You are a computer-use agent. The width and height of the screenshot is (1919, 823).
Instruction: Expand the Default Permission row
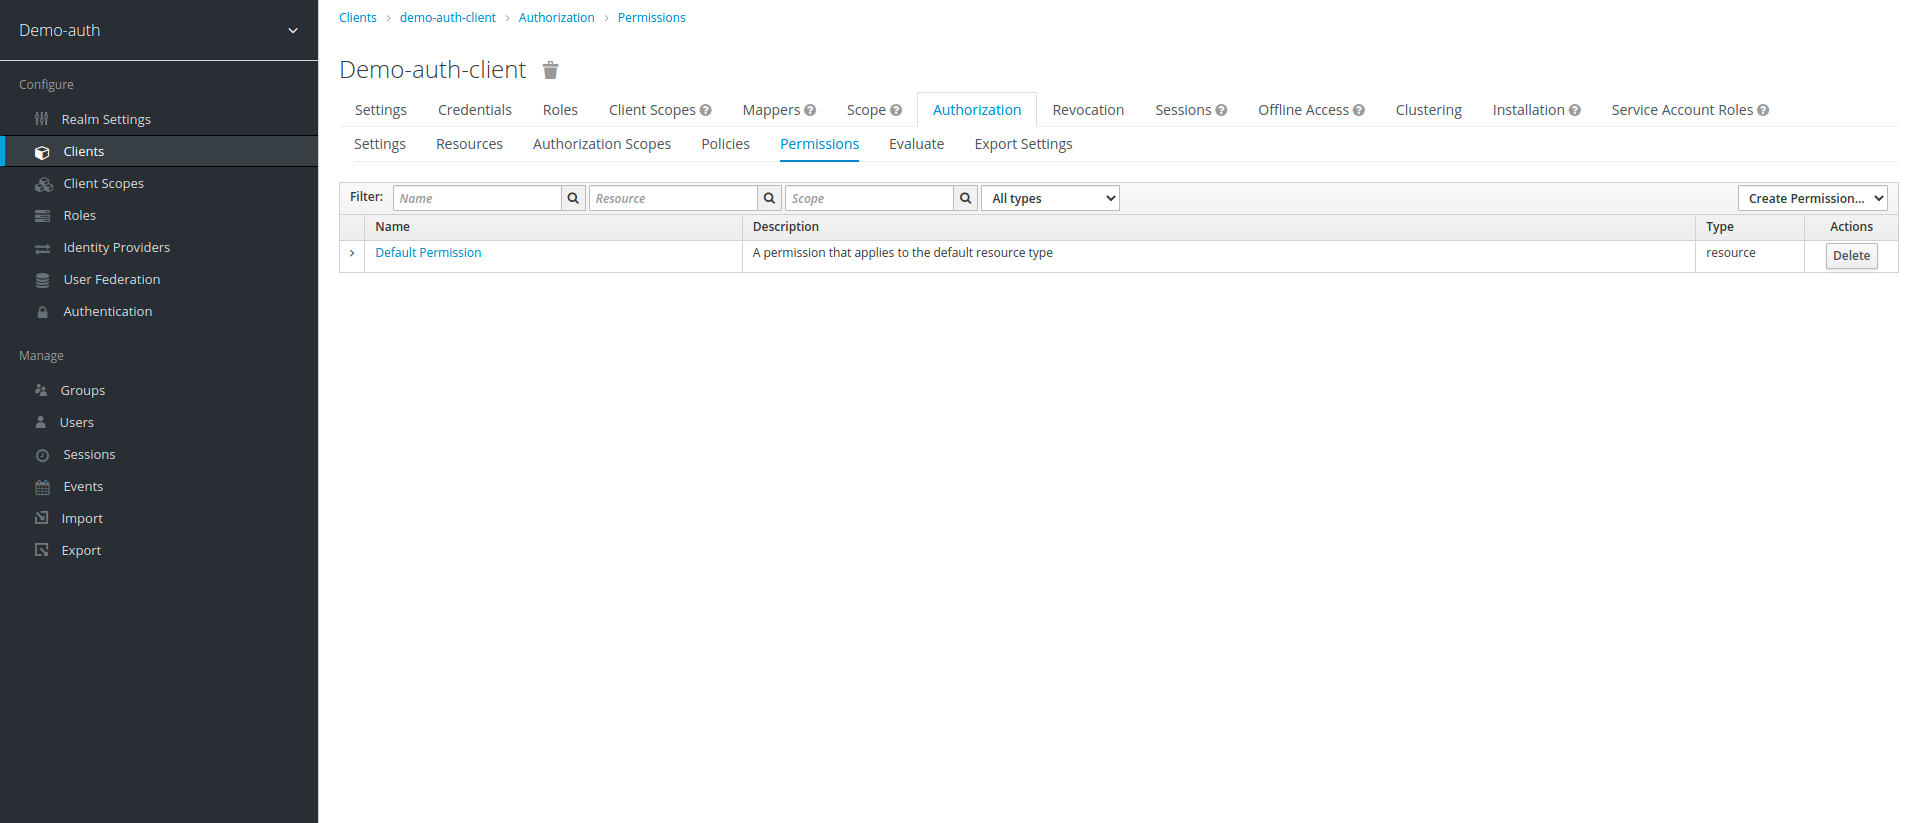352,253
